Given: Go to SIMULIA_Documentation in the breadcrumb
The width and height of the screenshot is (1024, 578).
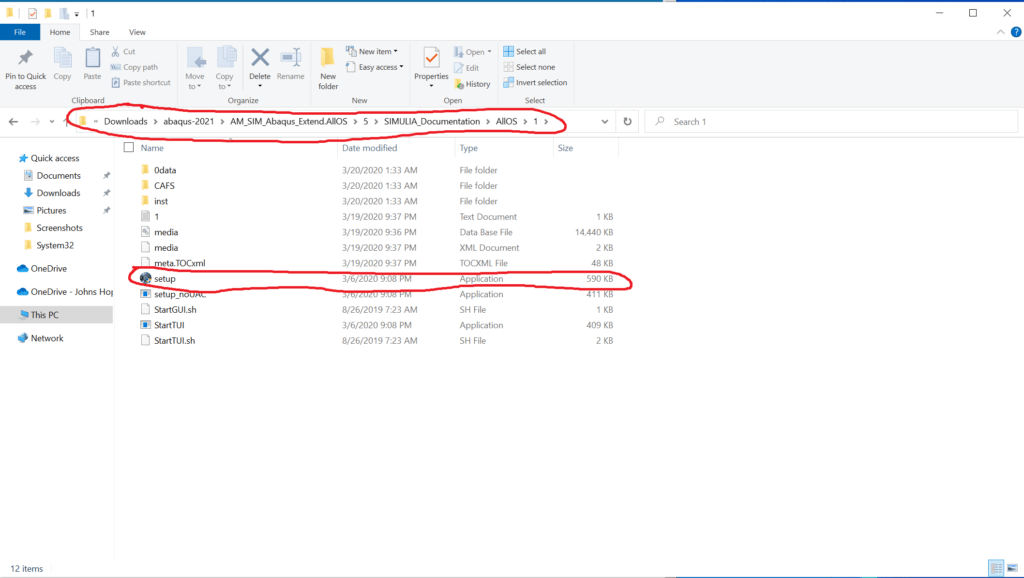Looking at the screenshot, I should pyautogui.click(x=432, y=121).
